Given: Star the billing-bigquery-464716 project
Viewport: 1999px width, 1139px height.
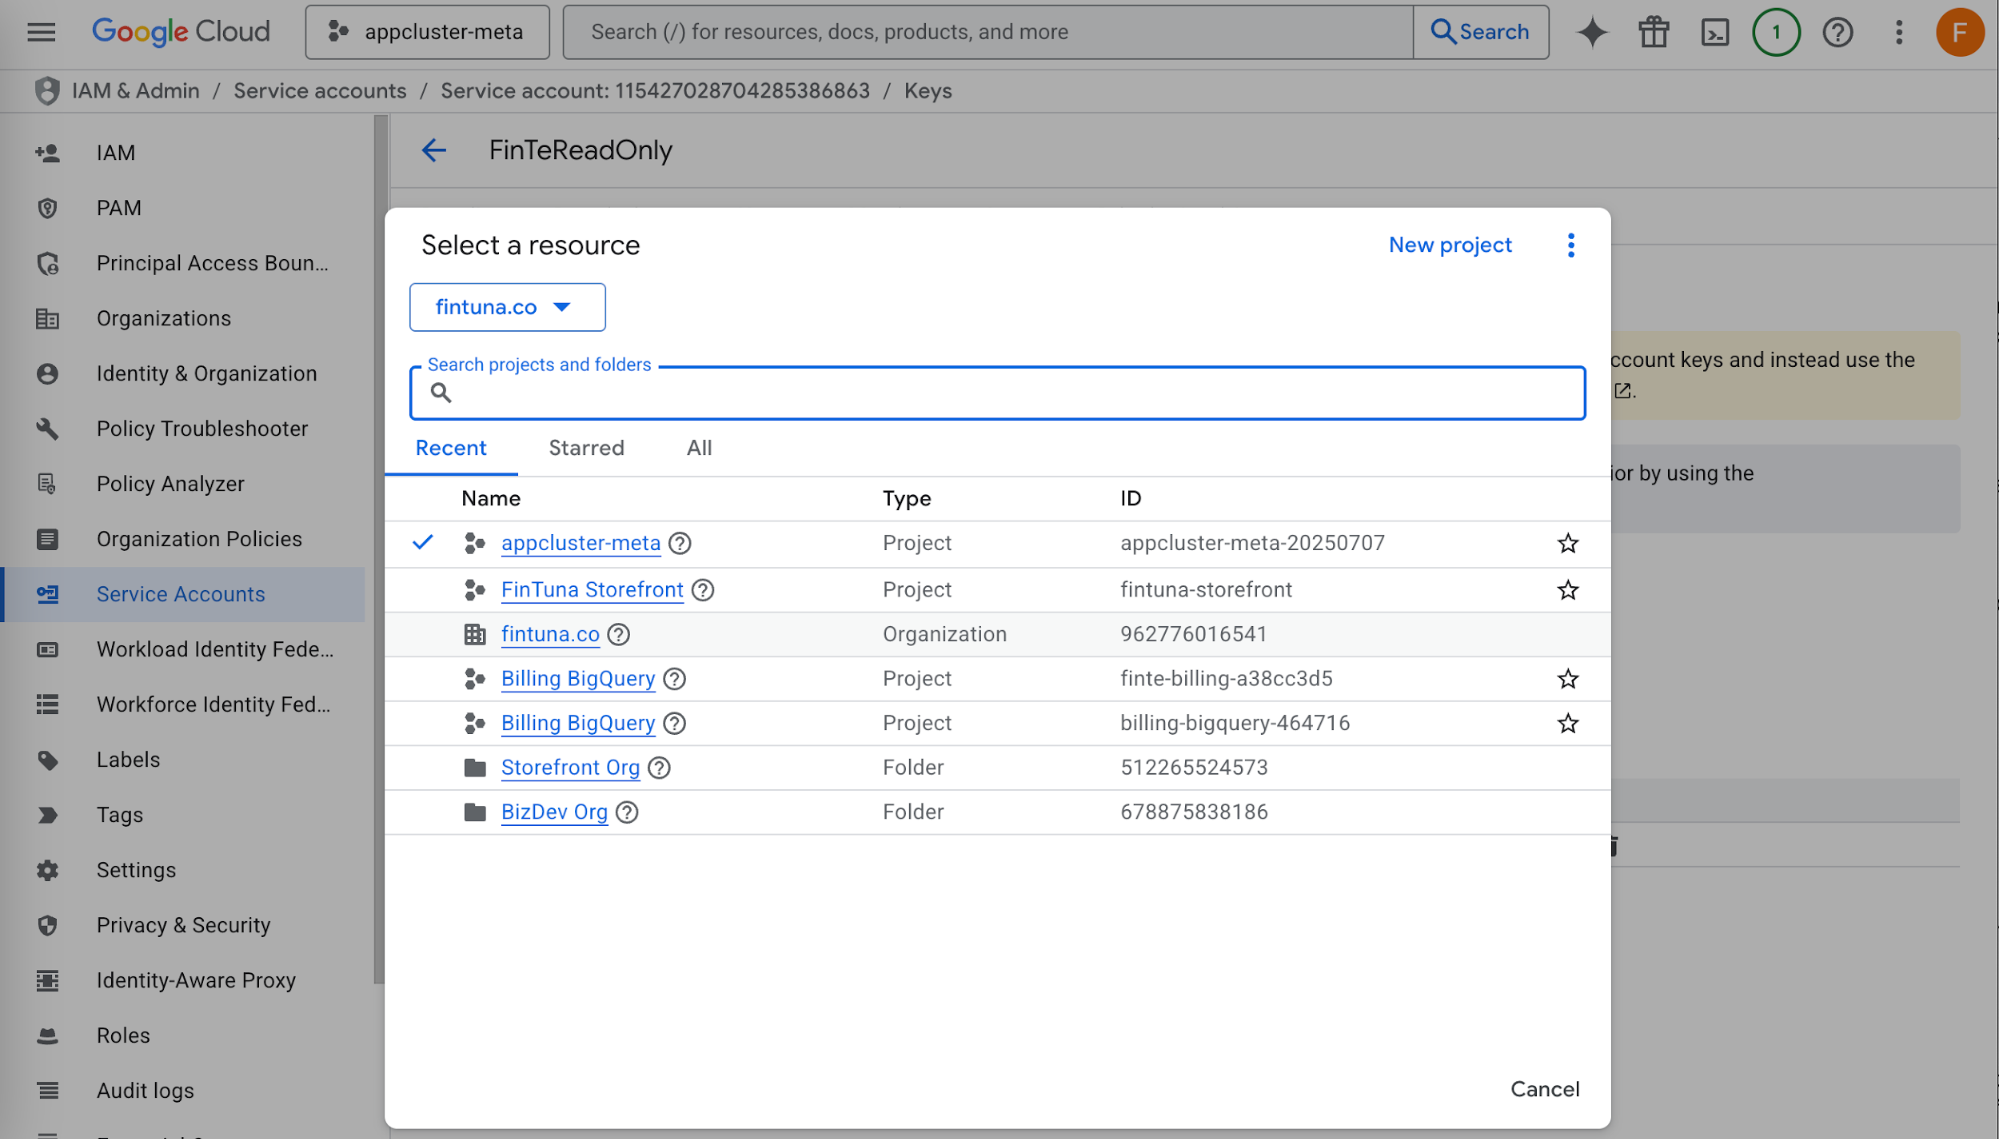Looking at the screenshot, I should coord(1567,723).
